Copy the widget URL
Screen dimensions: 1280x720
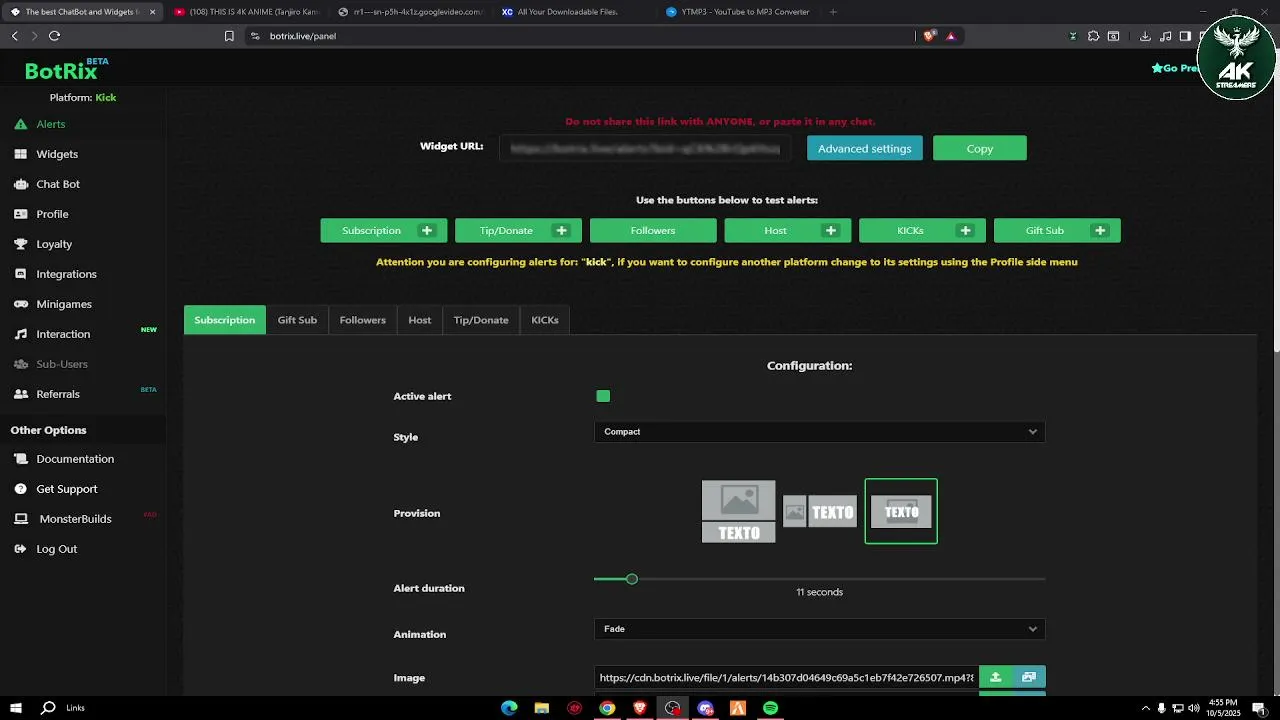tap(980, 148)
